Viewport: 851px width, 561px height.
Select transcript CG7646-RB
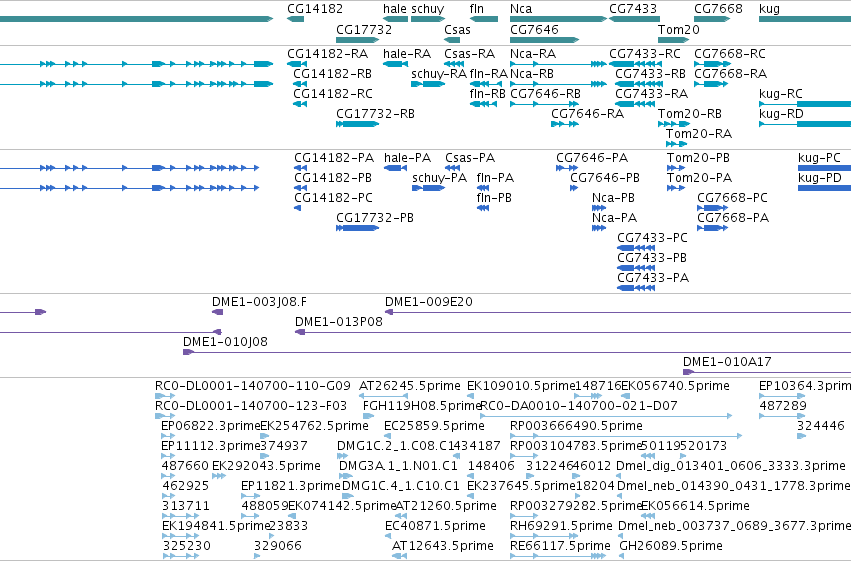coord(545,94)
